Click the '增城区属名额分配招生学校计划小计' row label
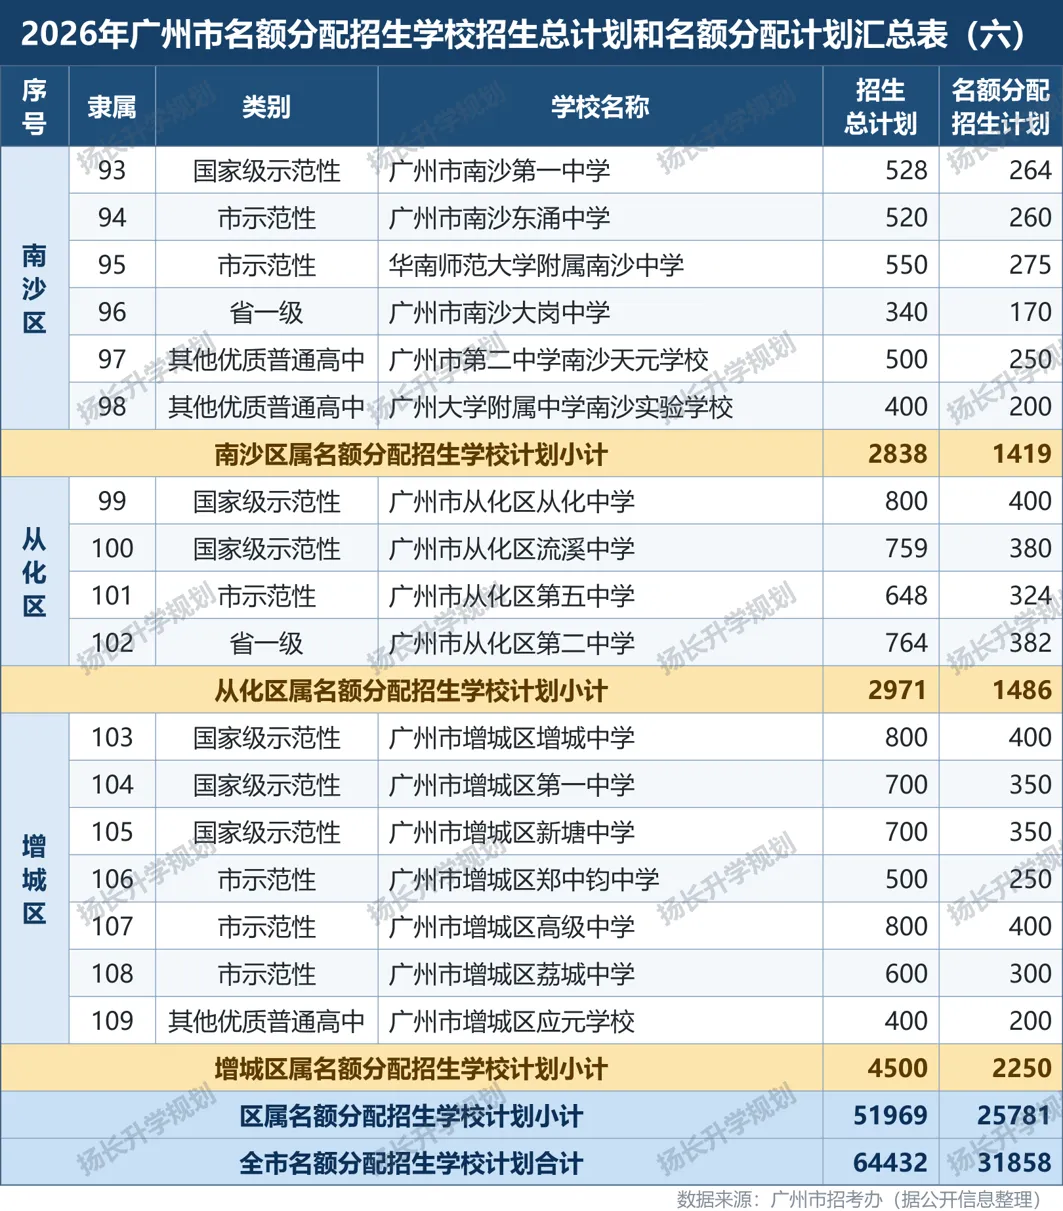This screenshot has height=1211, width=1063. 411,1068
